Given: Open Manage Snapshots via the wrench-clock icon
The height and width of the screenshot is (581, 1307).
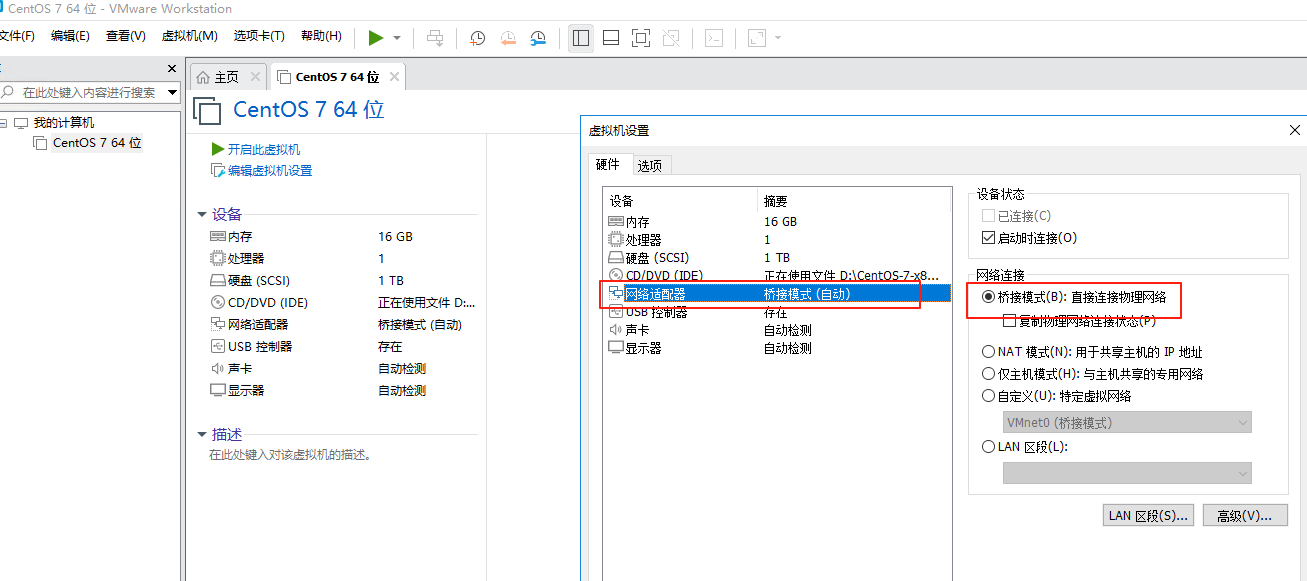Looking at the screenshot, I should point(538,37).
